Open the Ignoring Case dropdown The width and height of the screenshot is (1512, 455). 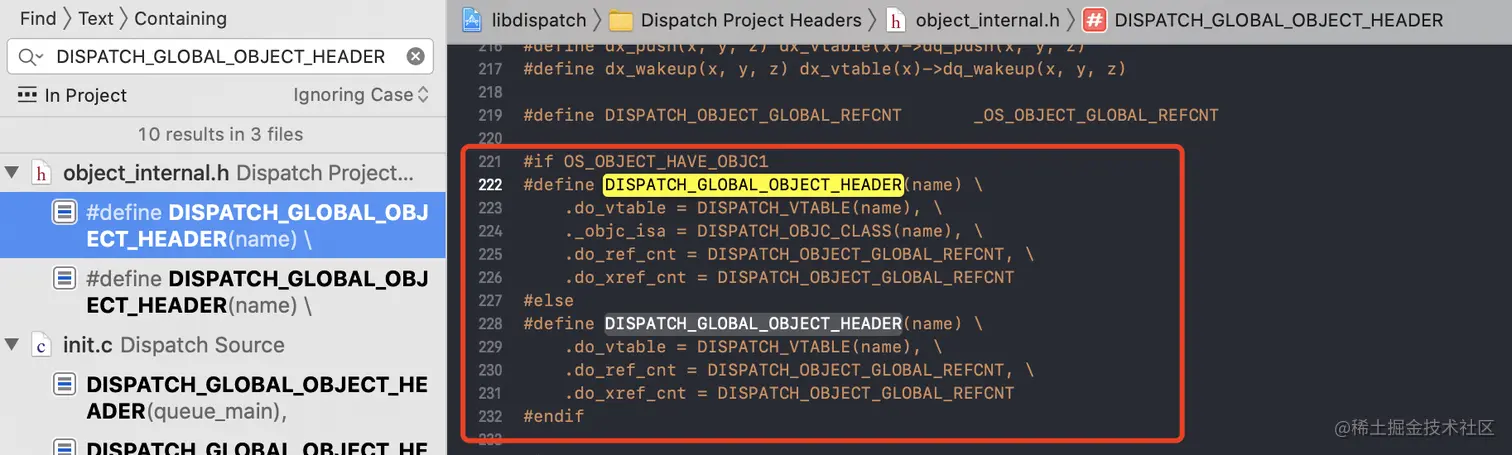pyautogui.click(x=361, y=95)
